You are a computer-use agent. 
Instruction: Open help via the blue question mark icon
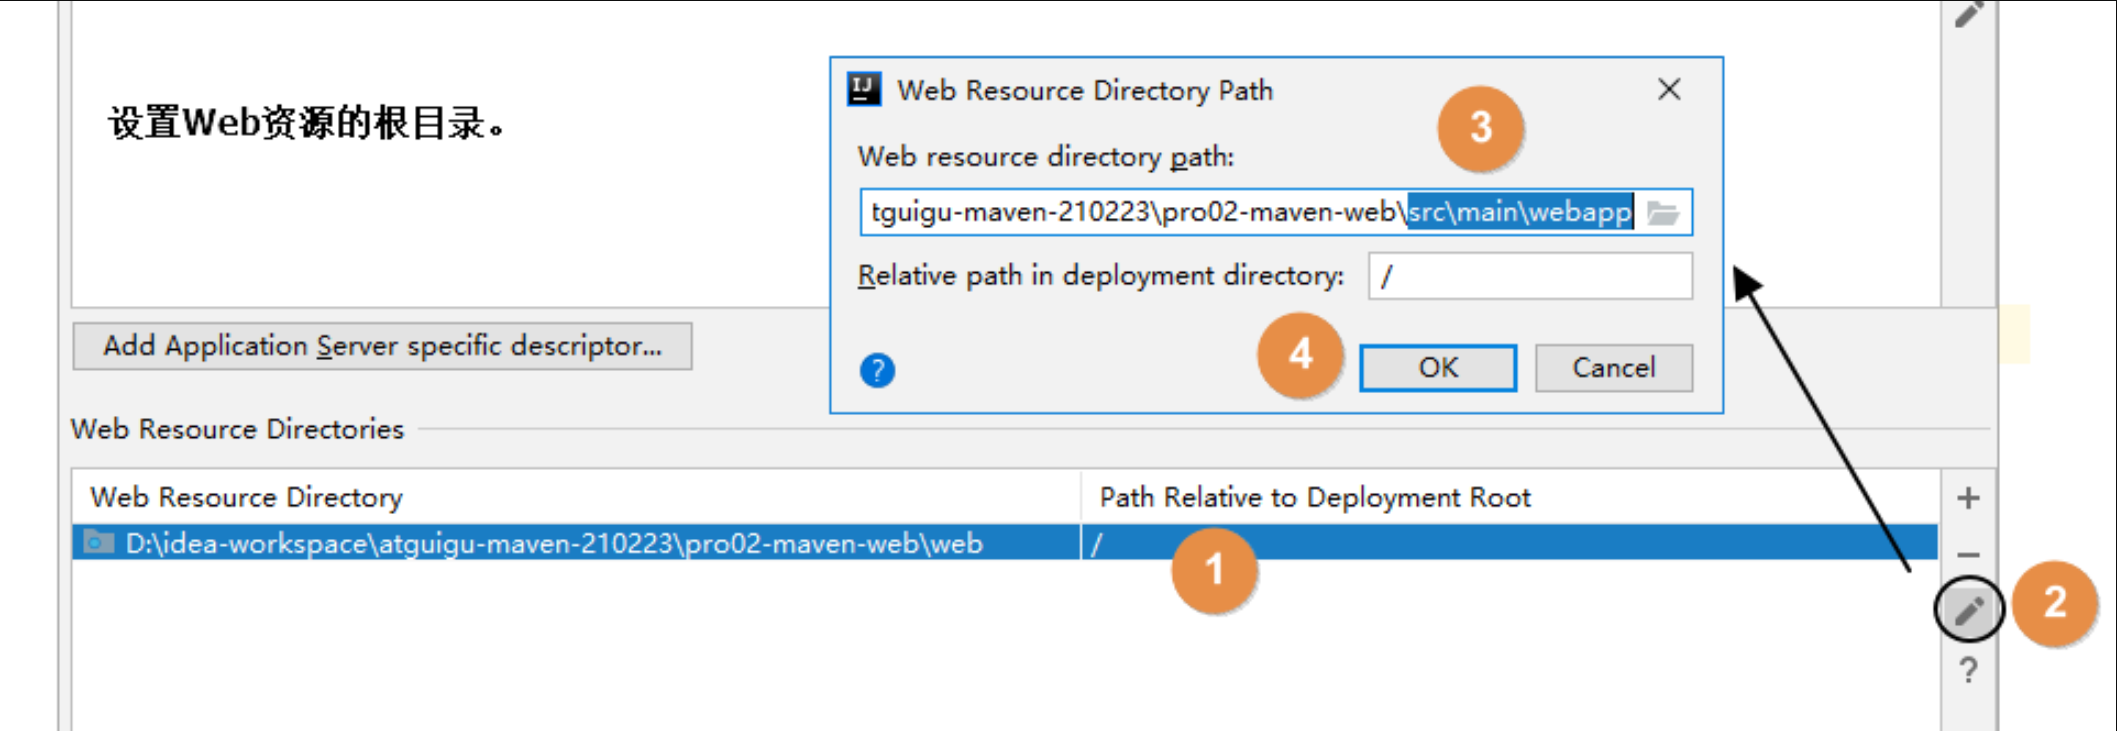(877, 371)
